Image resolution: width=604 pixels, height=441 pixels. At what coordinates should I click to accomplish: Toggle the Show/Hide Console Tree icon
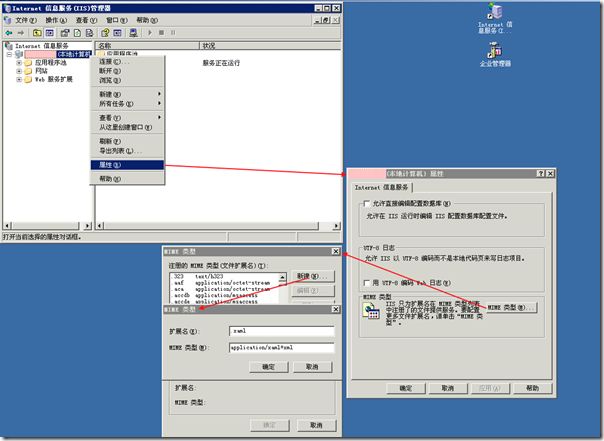coord(50,33)
